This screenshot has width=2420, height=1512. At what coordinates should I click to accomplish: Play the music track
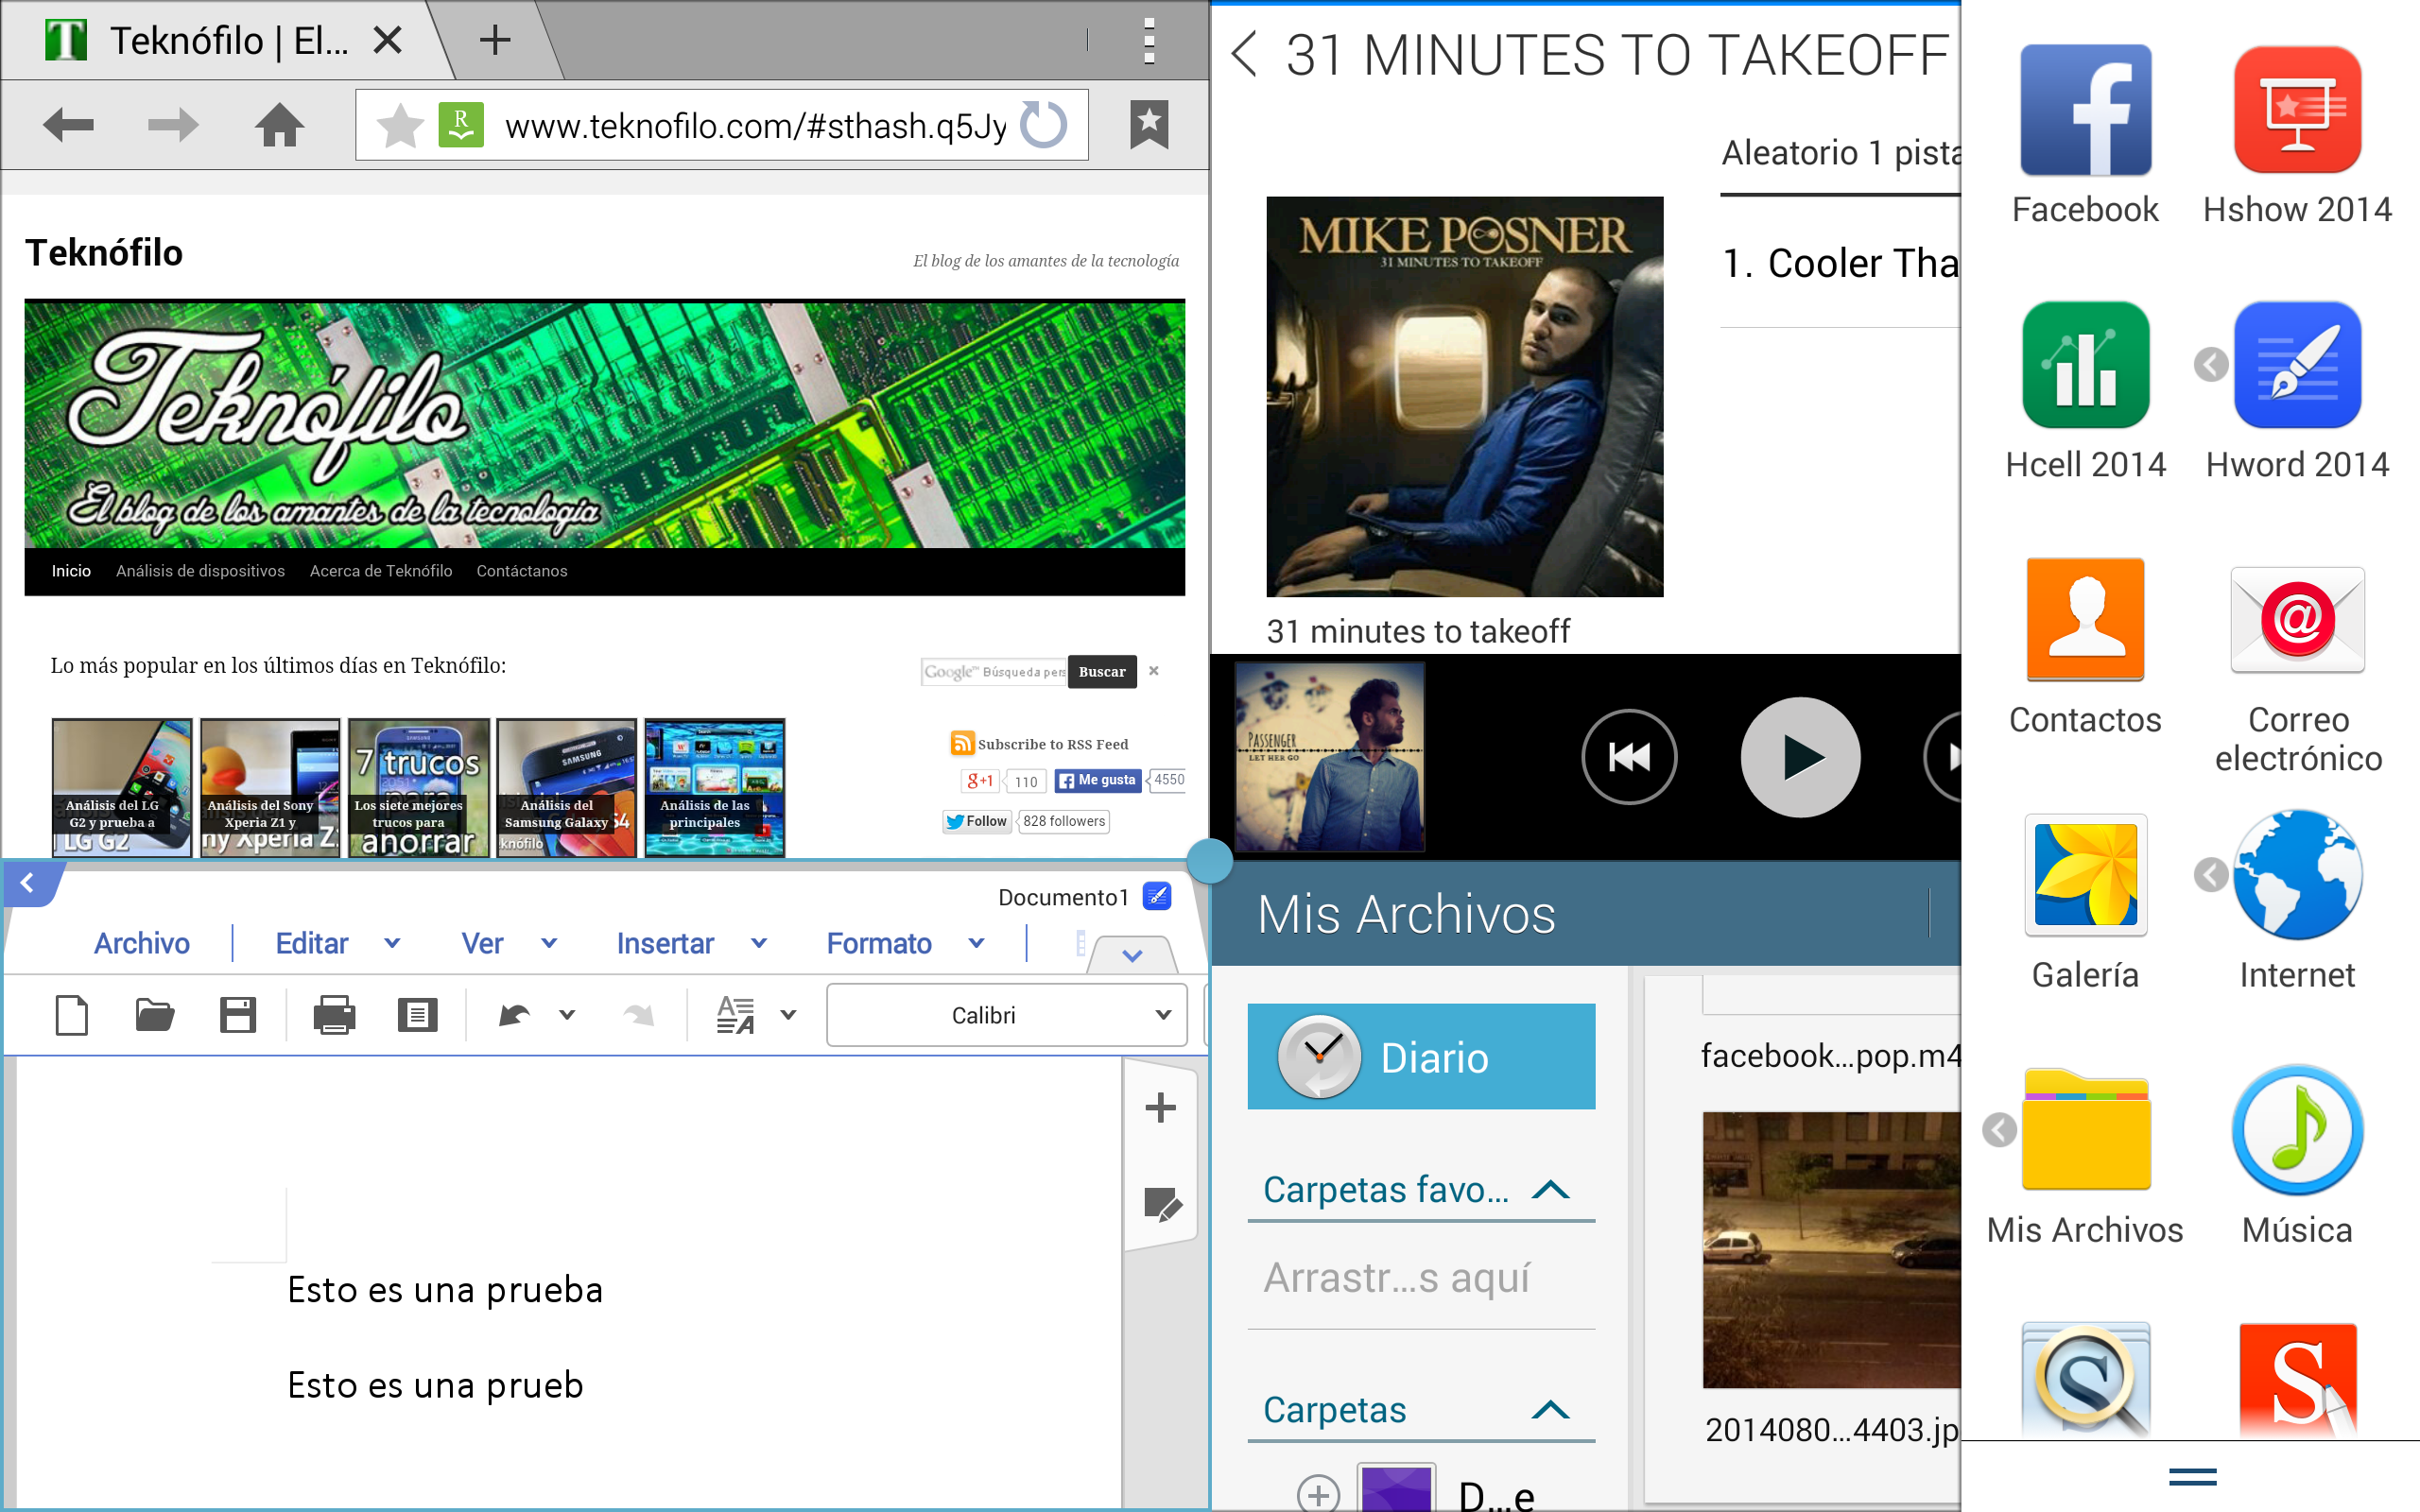point(1800,757)
